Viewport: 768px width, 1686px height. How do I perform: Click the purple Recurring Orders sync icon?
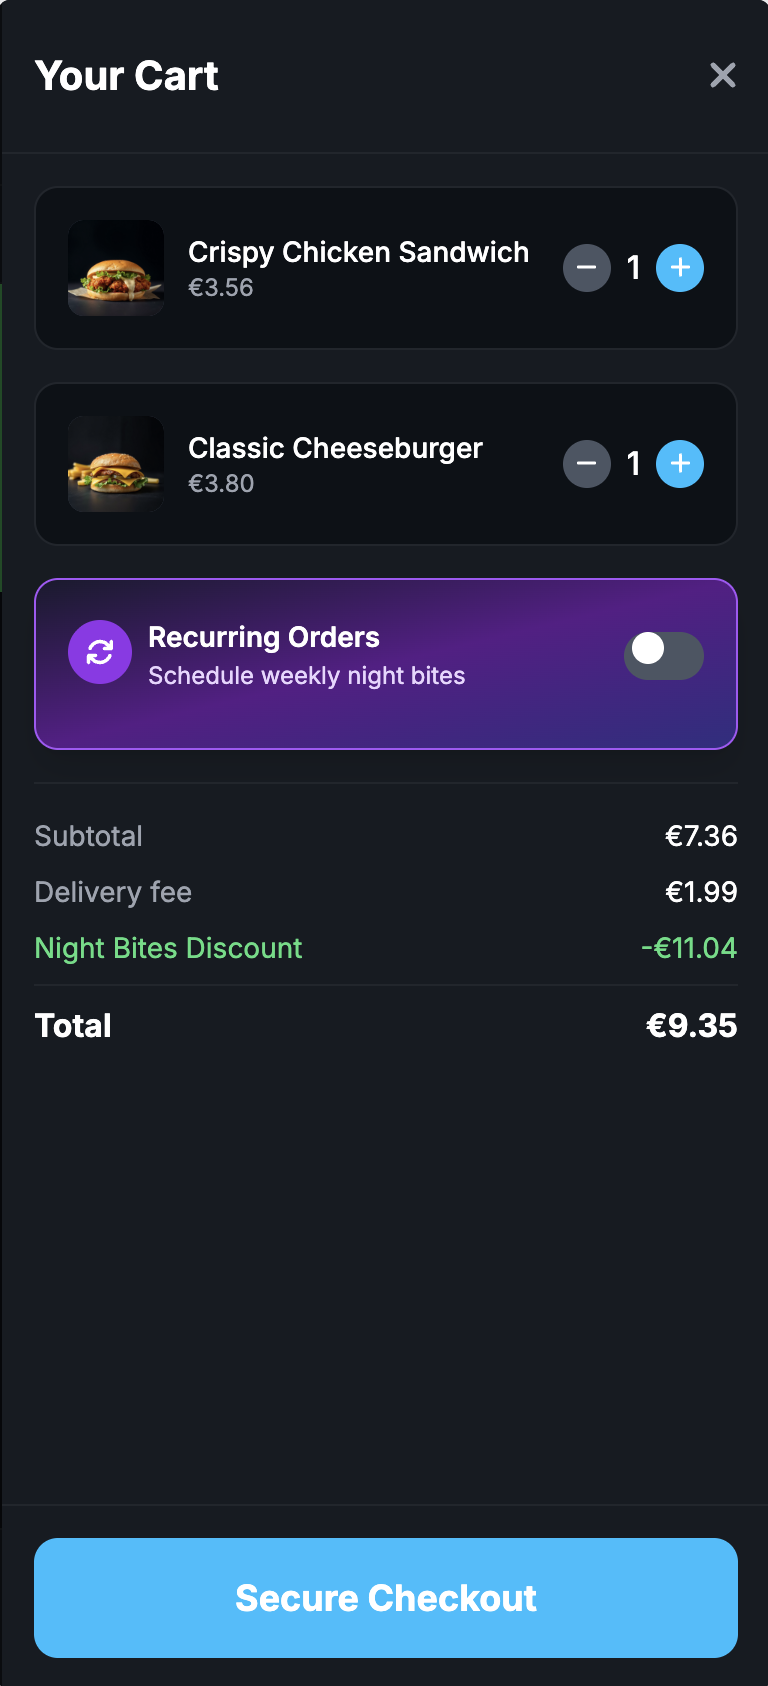tap(100, 653)
